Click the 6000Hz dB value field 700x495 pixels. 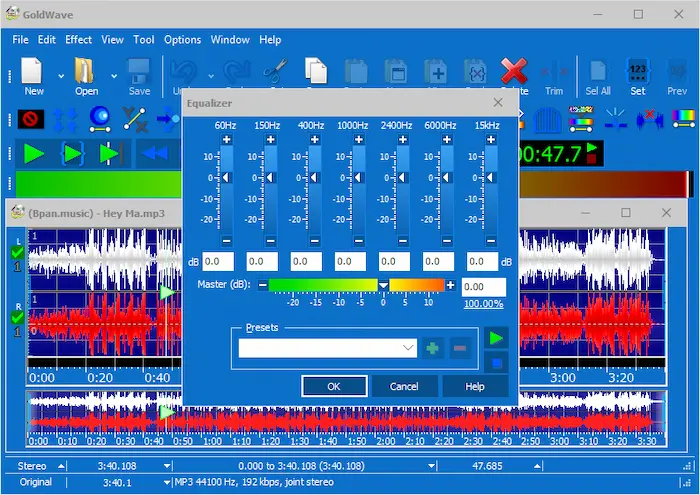click(438, 262)
